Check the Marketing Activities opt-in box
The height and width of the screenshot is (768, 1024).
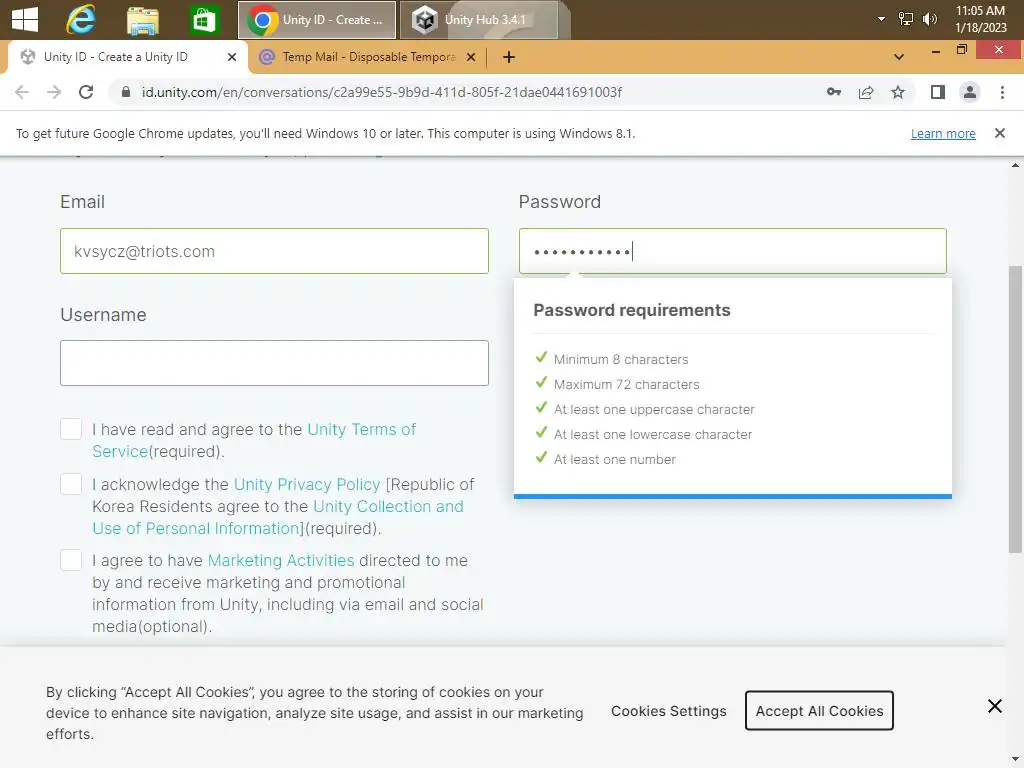tap(71, 560)
